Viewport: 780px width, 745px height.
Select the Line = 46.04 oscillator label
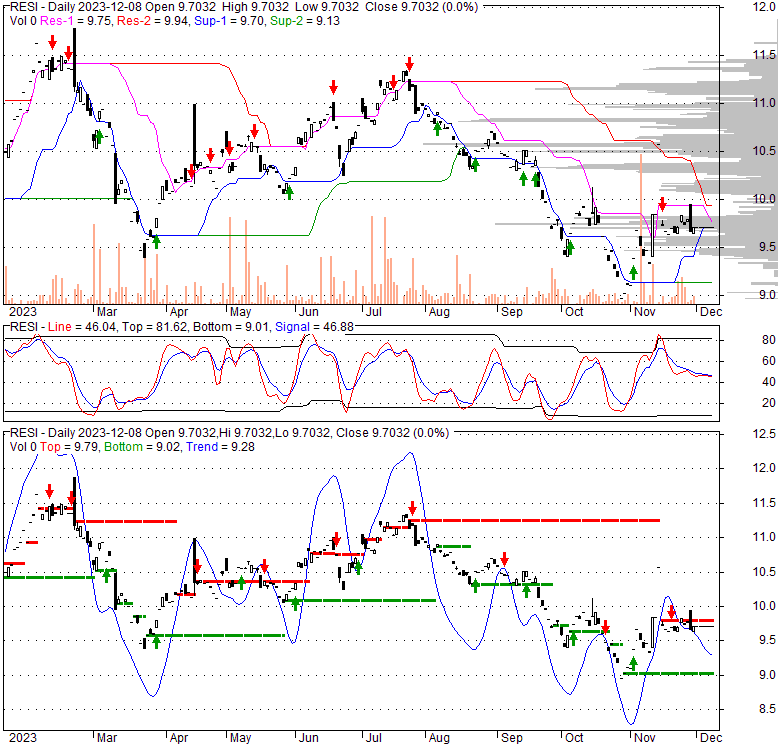pyautogui.click(x=82, y=327)
